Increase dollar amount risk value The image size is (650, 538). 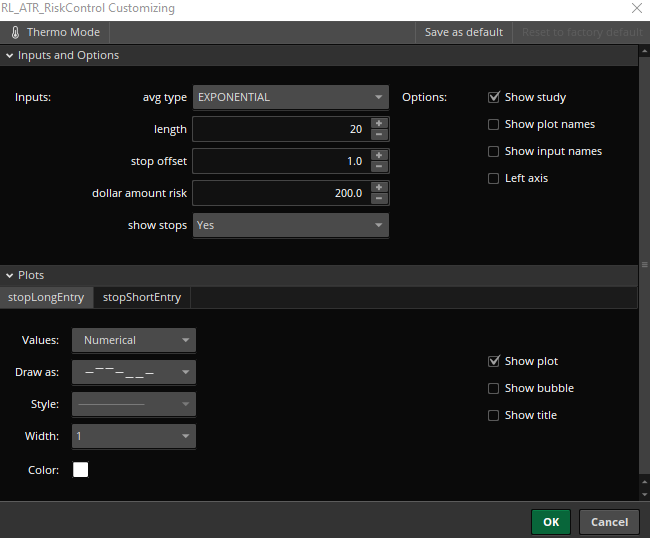pyautogui.click(x=379, y=188)
